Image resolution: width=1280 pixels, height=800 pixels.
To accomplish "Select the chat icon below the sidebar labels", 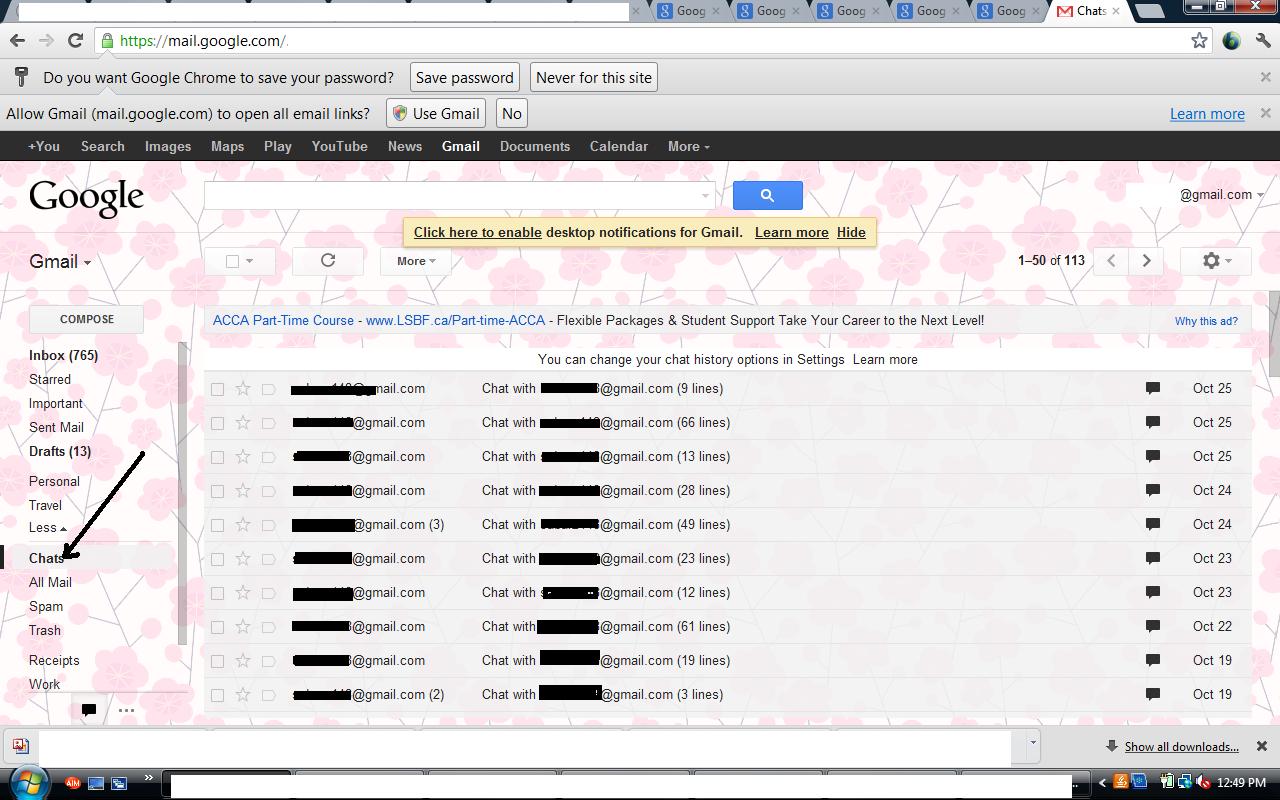I will point(88,709).
